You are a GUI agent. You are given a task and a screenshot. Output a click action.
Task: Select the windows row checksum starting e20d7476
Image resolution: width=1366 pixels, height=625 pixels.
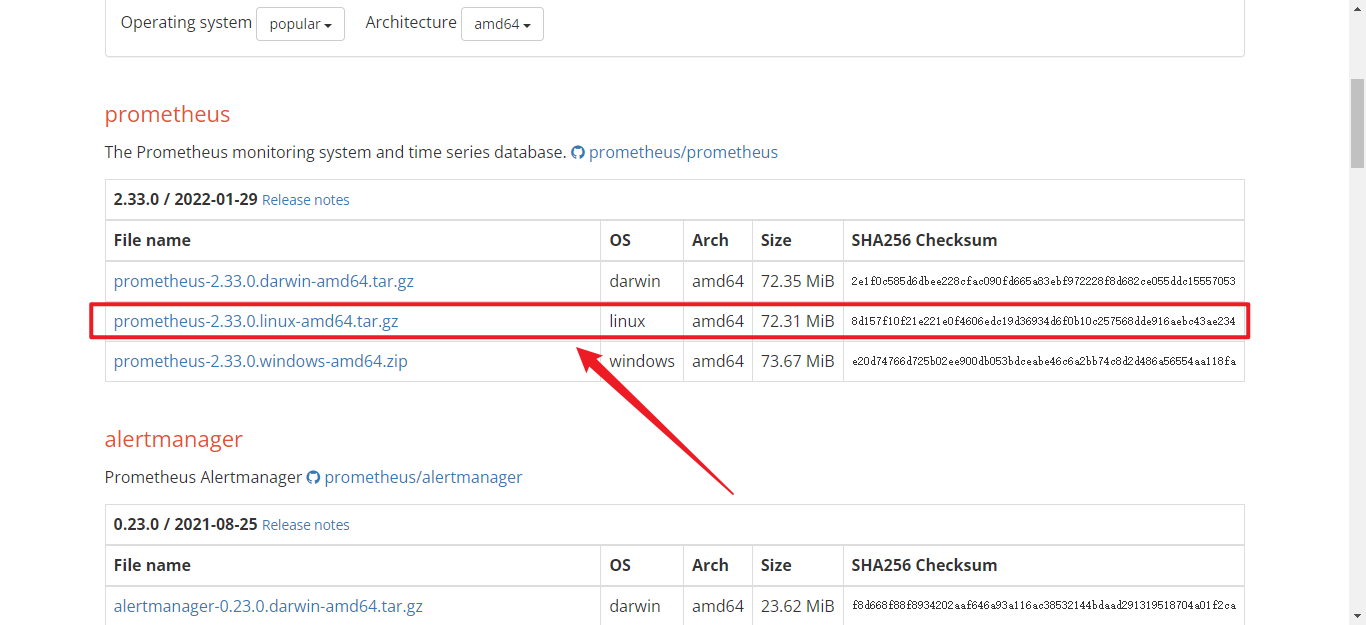point(1043,362)
